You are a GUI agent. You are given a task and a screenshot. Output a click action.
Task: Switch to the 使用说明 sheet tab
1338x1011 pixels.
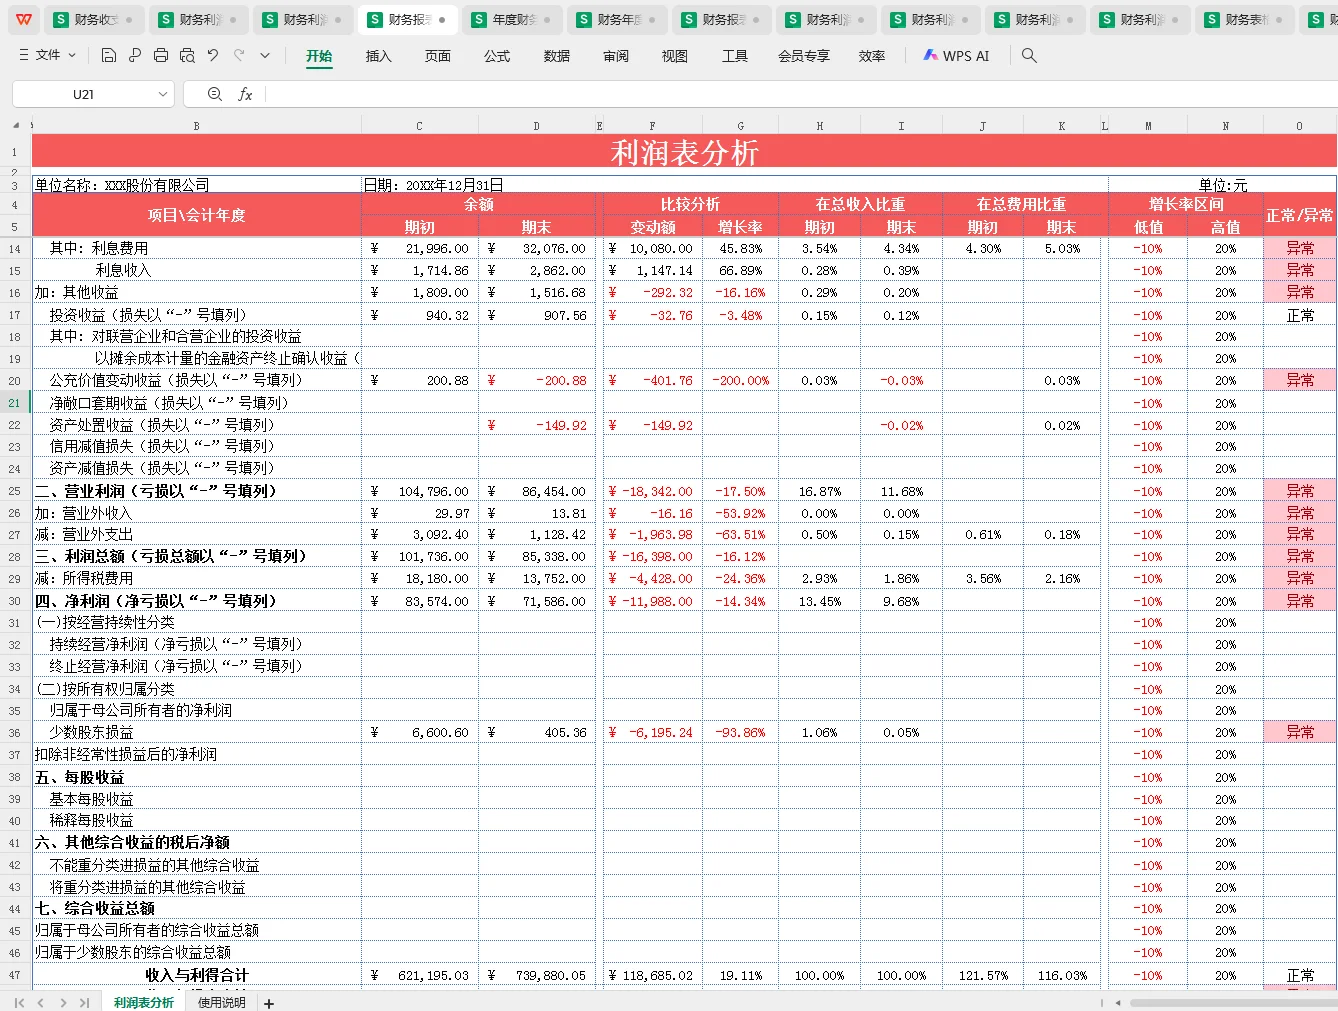tap(220, 1001)
